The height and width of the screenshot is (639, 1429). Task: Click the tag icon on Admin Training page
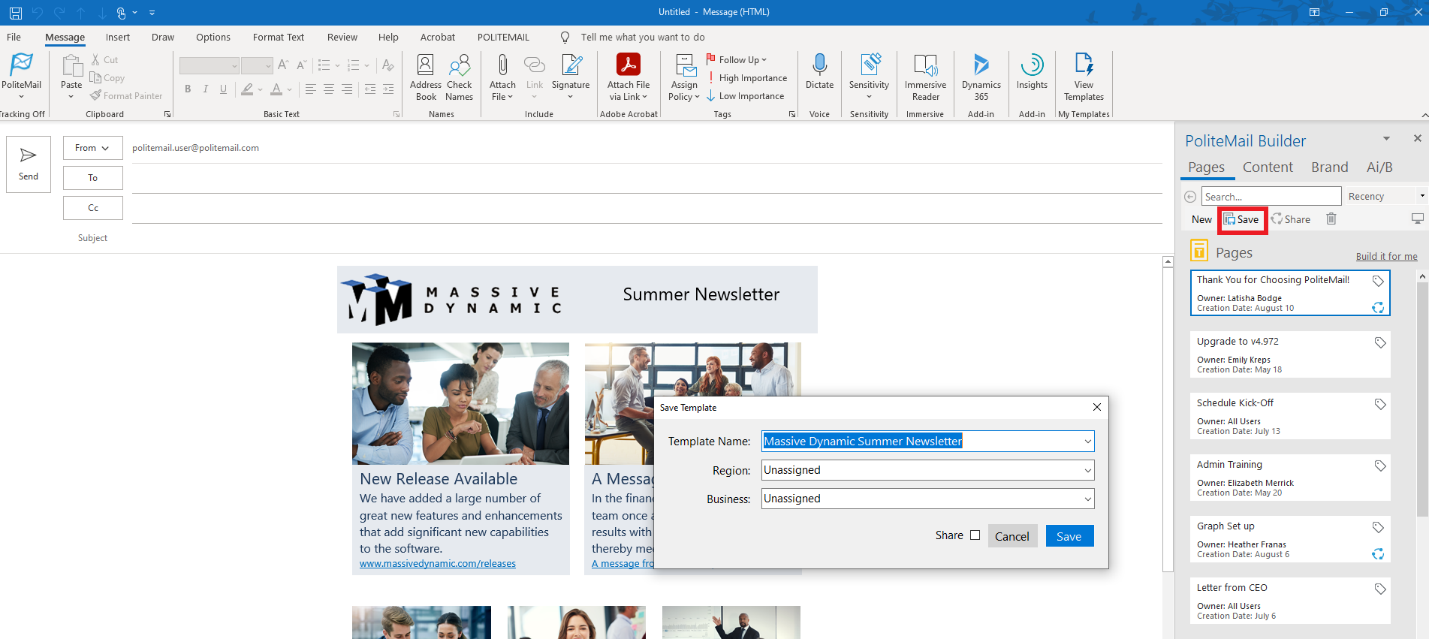pyautogui.click(x=1379, y=466)
